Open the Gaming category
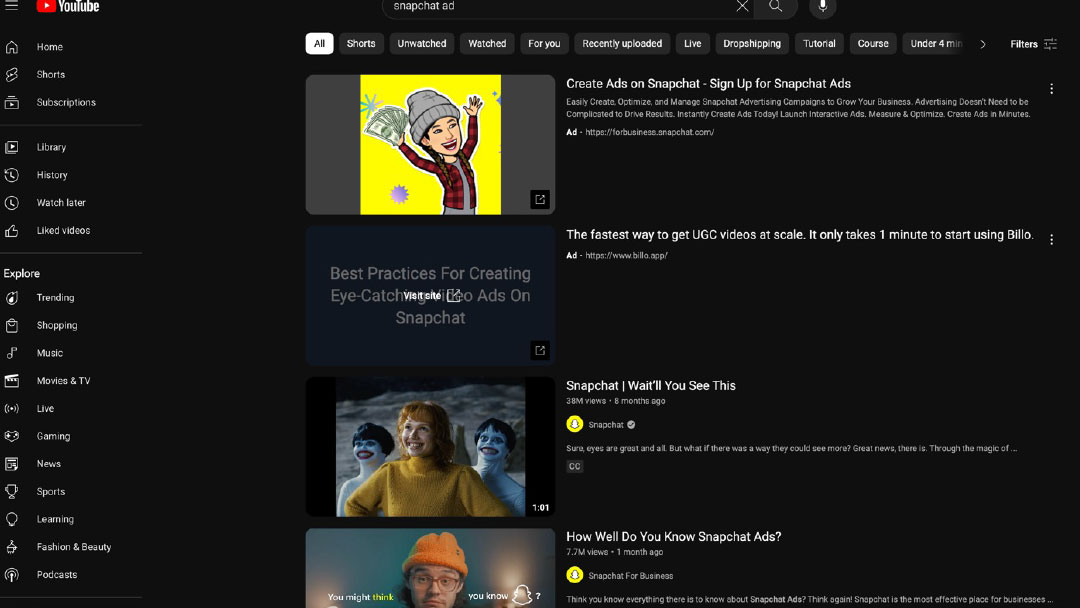 [53, 437]
